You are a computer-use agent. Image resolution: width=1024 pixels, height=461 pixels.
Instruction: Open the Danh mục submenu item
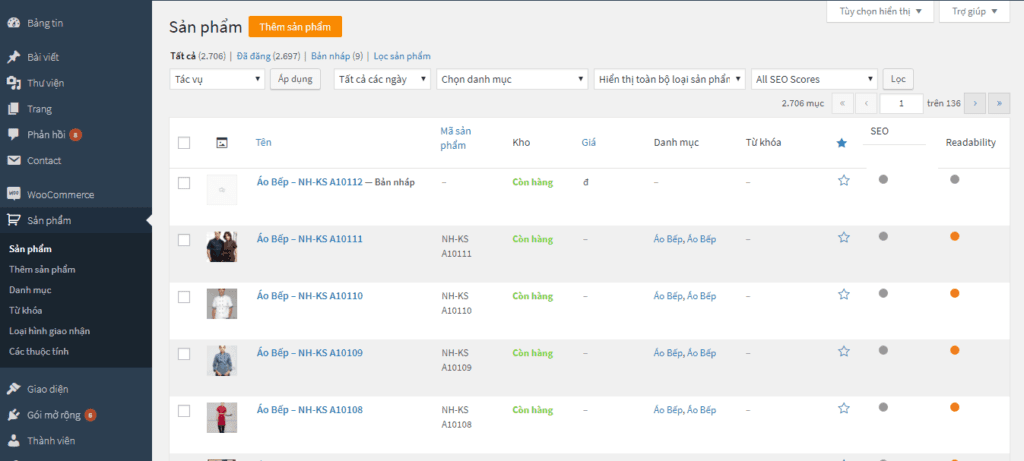point(30,289)
